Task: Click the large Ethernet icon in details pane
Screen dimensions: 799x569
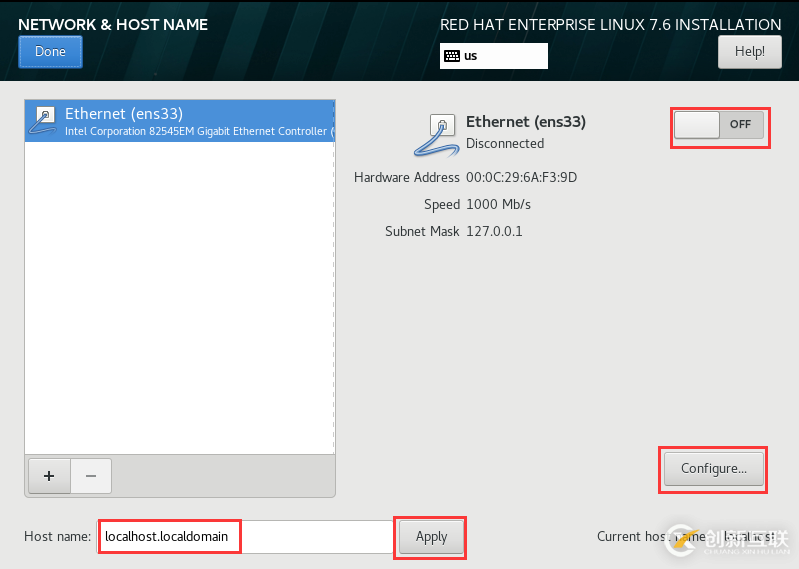Action: click(436, 135)
